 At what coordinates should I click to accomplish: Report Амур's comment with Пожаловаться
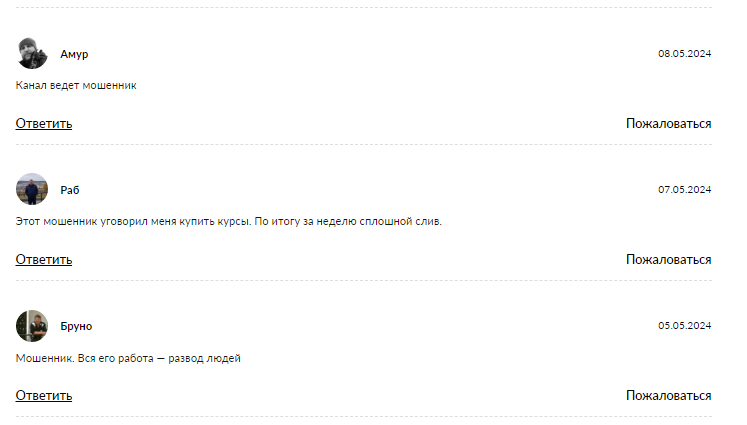click(668, 124)
